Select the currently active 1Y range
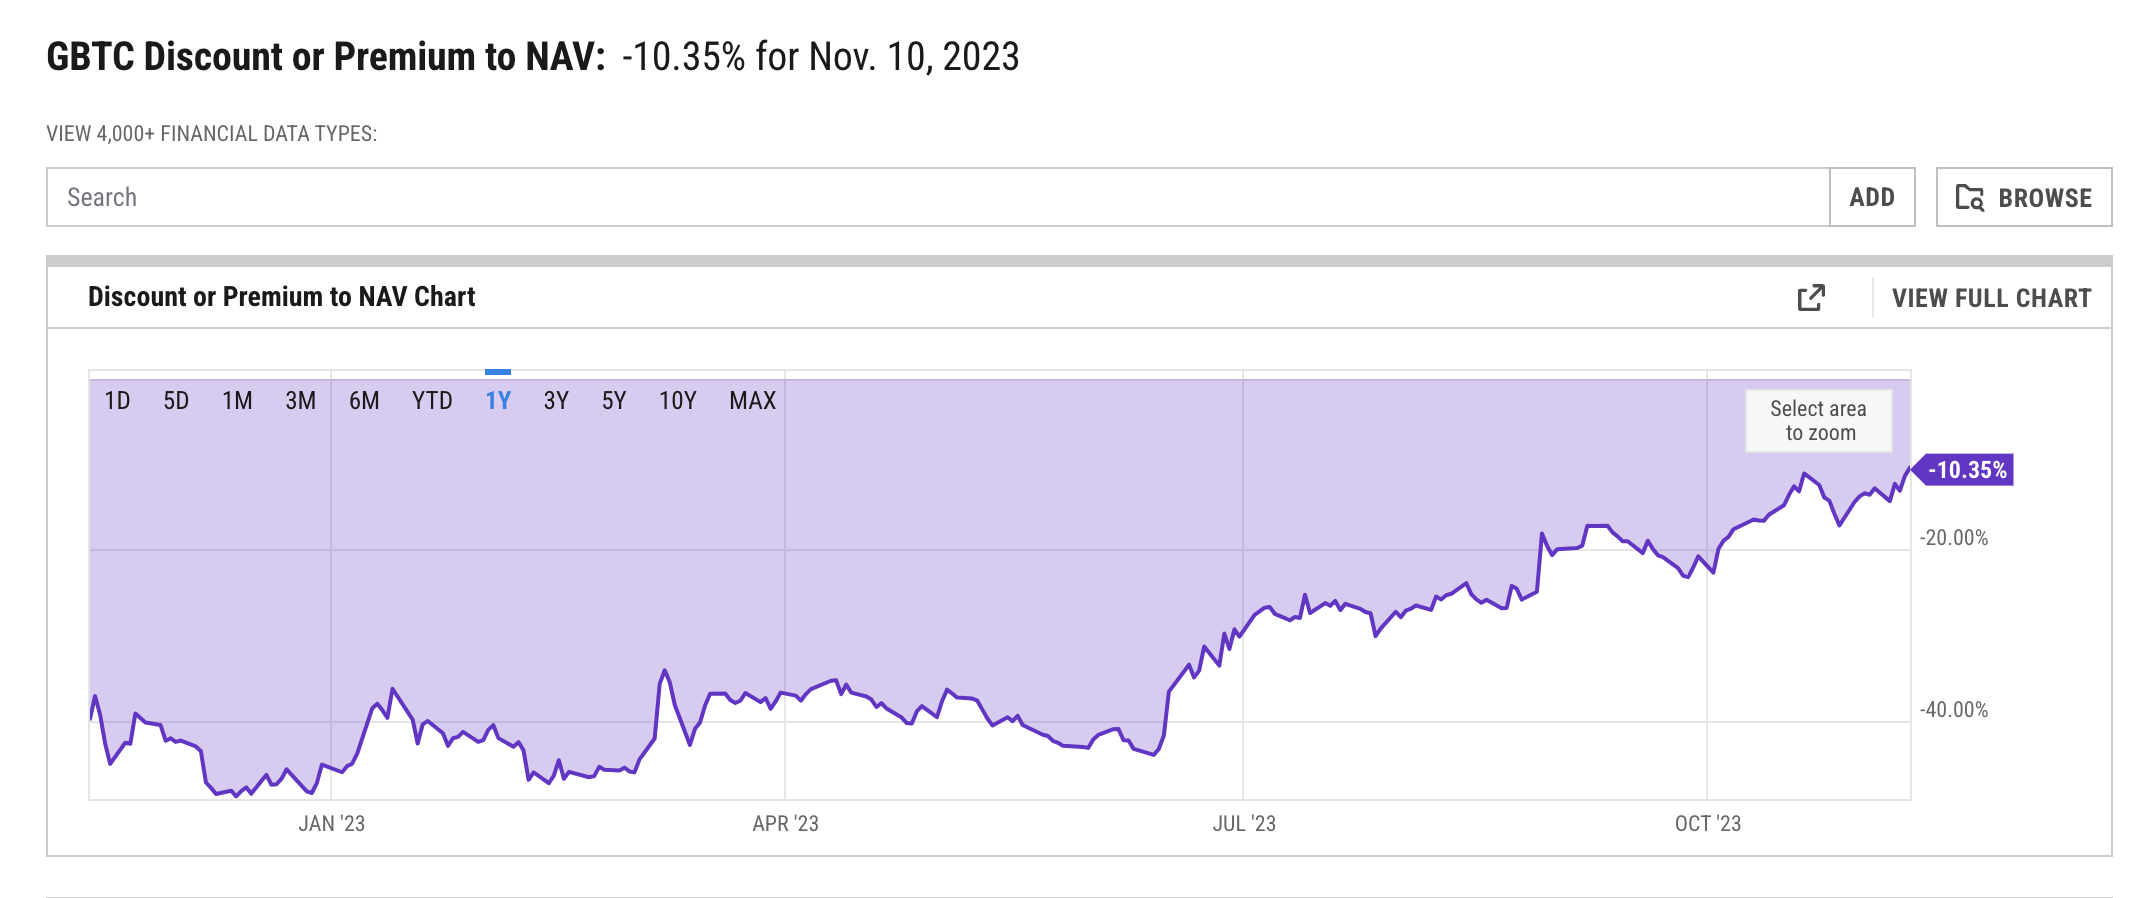Screen dimensions: 2152x898 coord(497,400)
